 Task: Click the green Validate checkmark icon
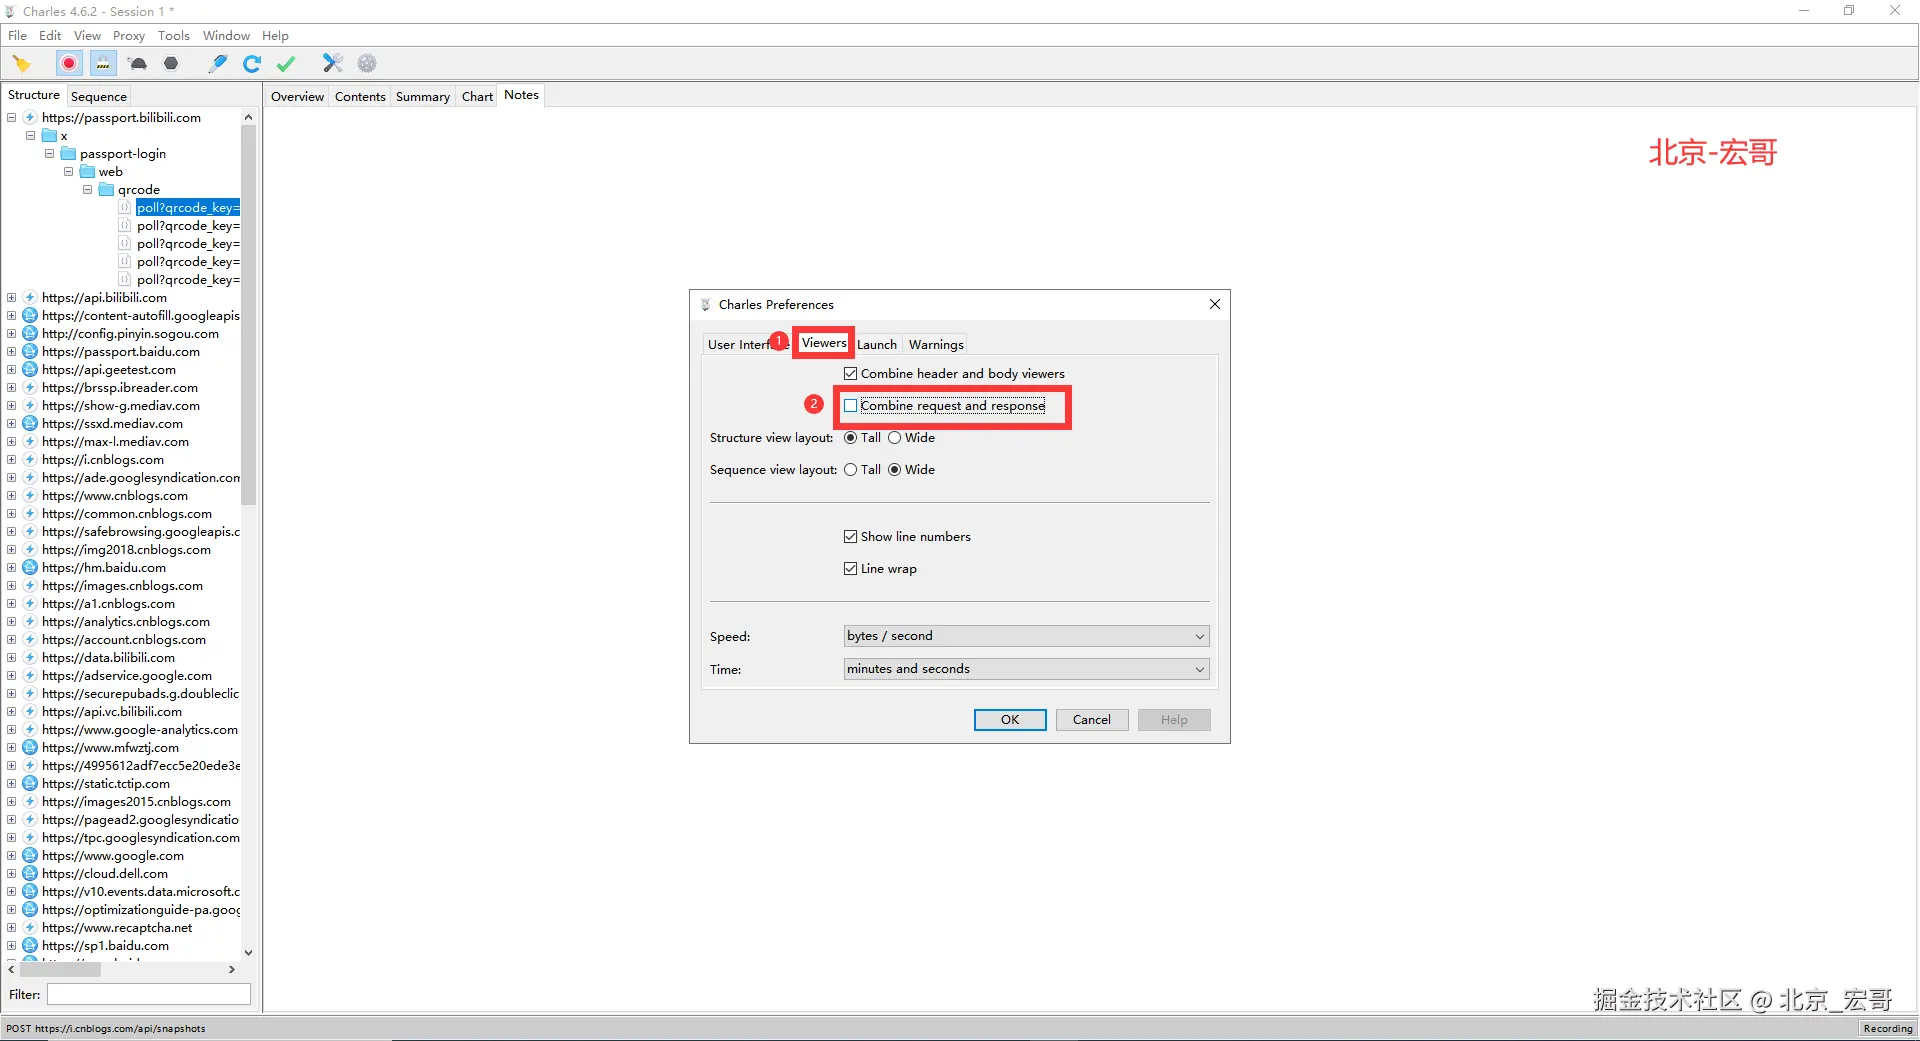pyautogui.click(x=286, y=64)
